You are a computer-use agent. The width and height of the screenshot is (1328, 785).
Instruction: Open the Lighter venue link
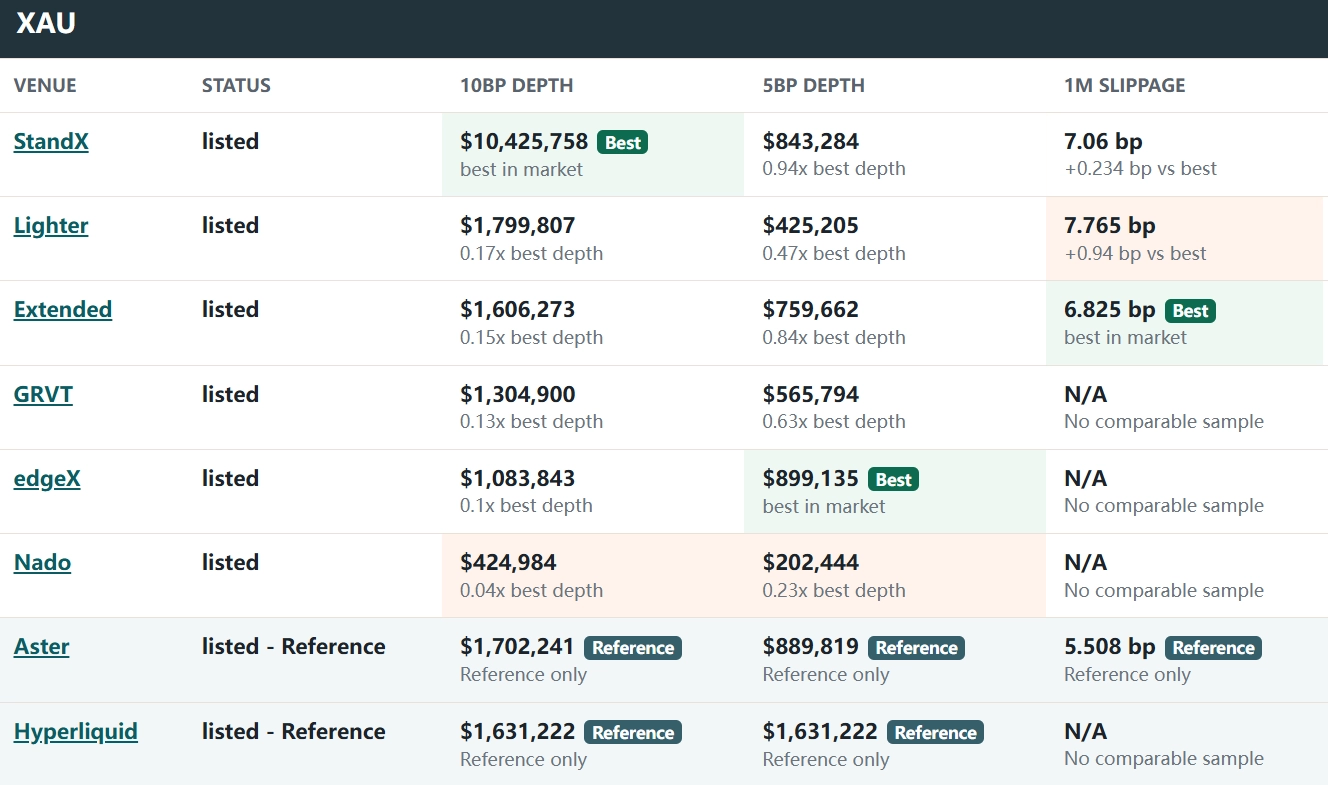(x=51, y=226)
